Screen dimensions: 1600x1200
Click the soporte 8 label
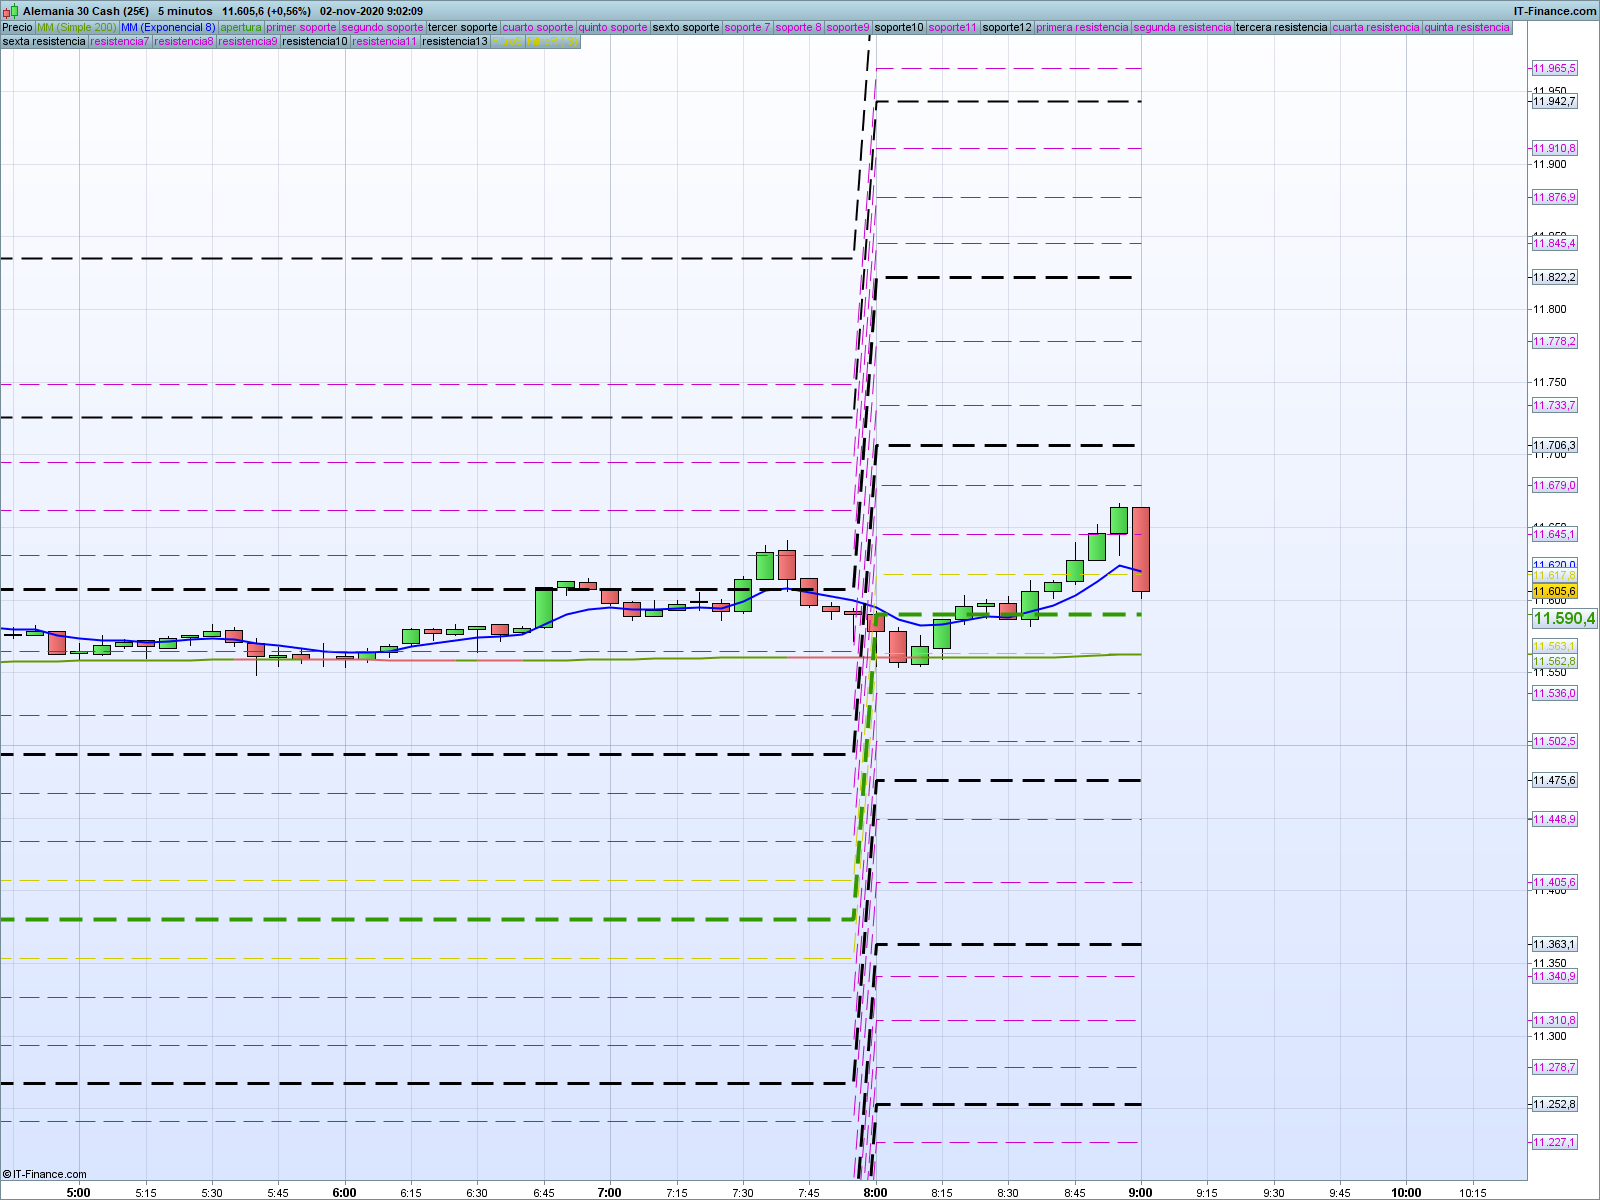coord(798,27)
